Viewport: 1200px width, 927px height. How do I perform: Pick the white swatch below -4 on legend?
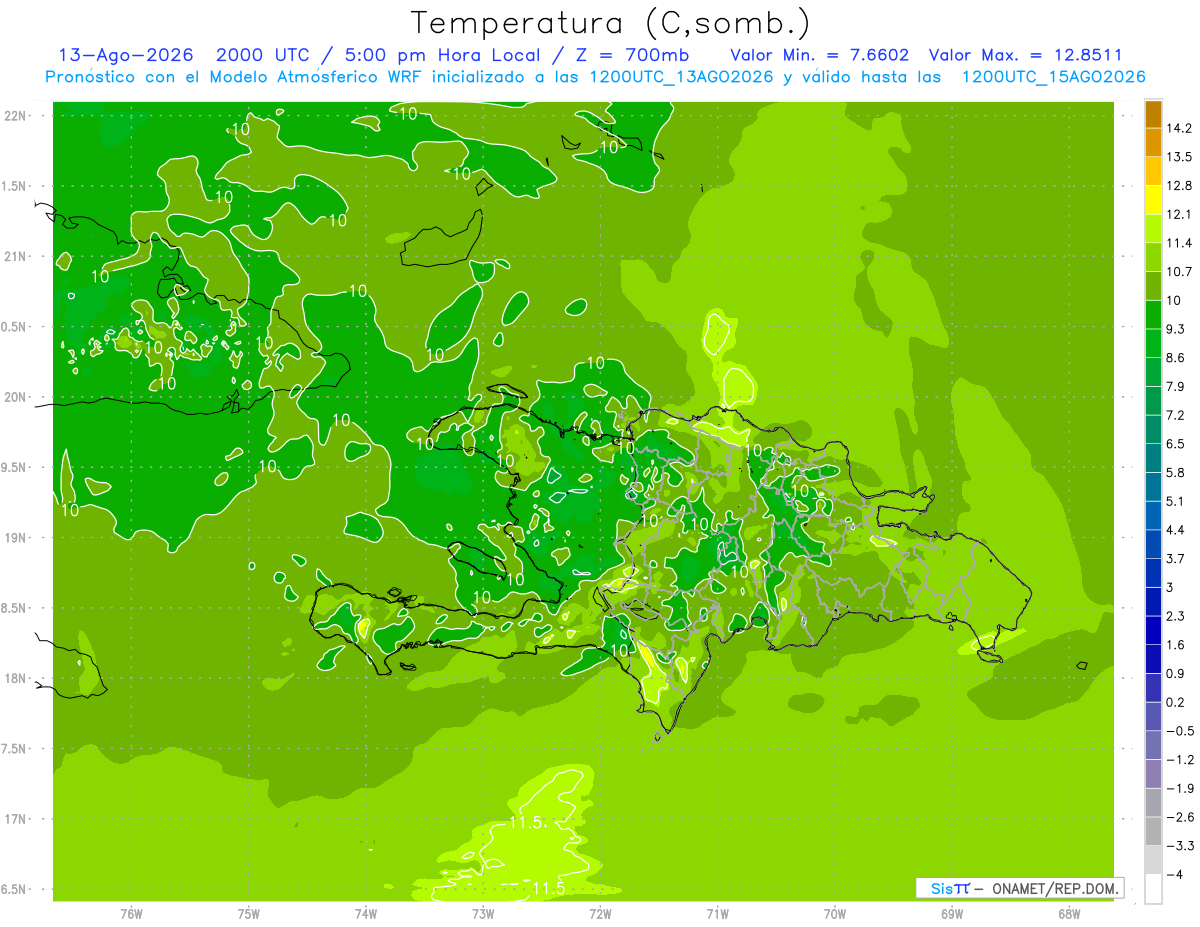tap(1153, 889)
